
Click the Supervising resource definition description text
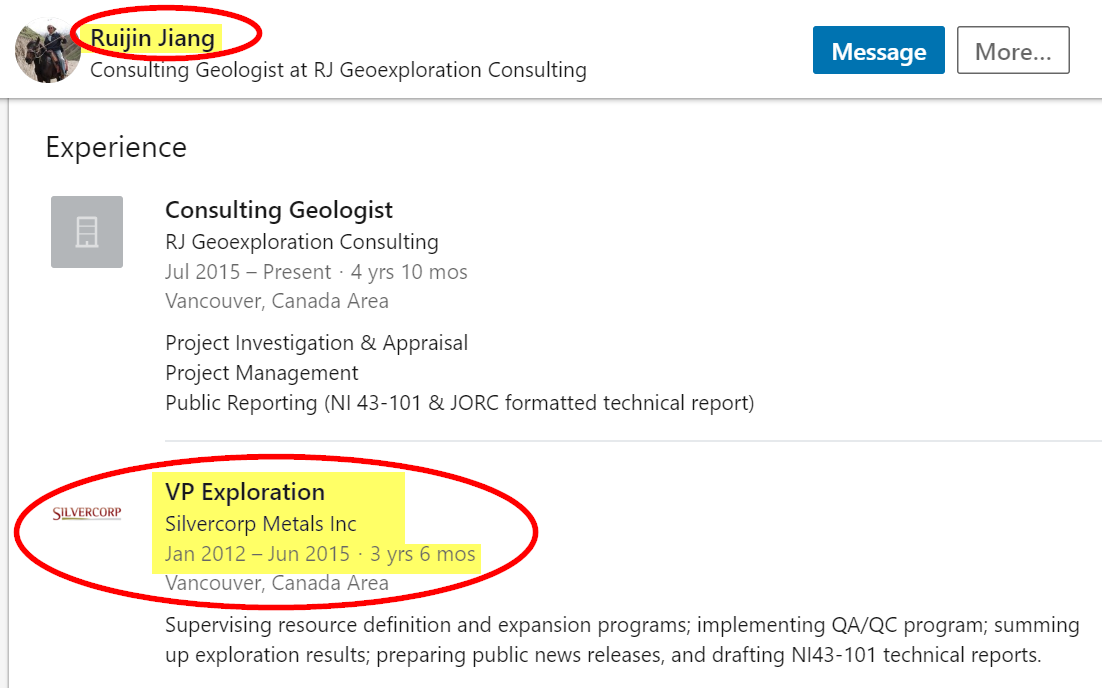tap(622, 640)
